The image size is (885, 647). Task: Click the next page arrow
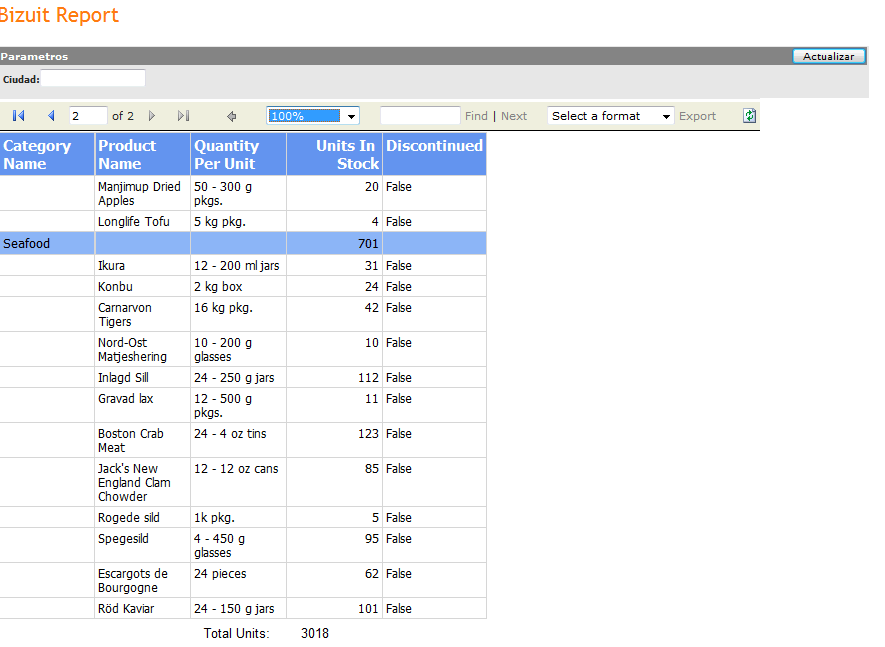coord(152,116)
